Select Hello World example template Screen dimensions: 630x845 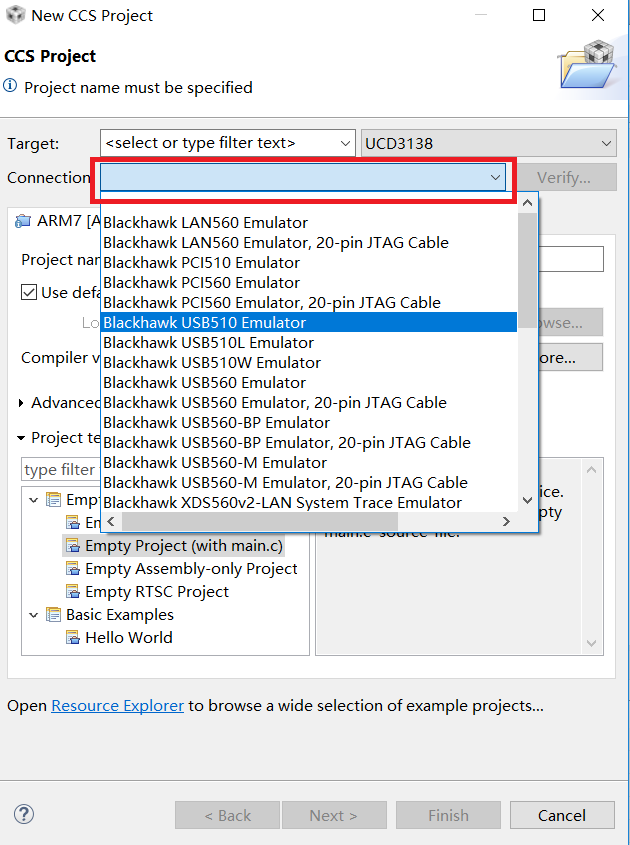click(129, 638)
